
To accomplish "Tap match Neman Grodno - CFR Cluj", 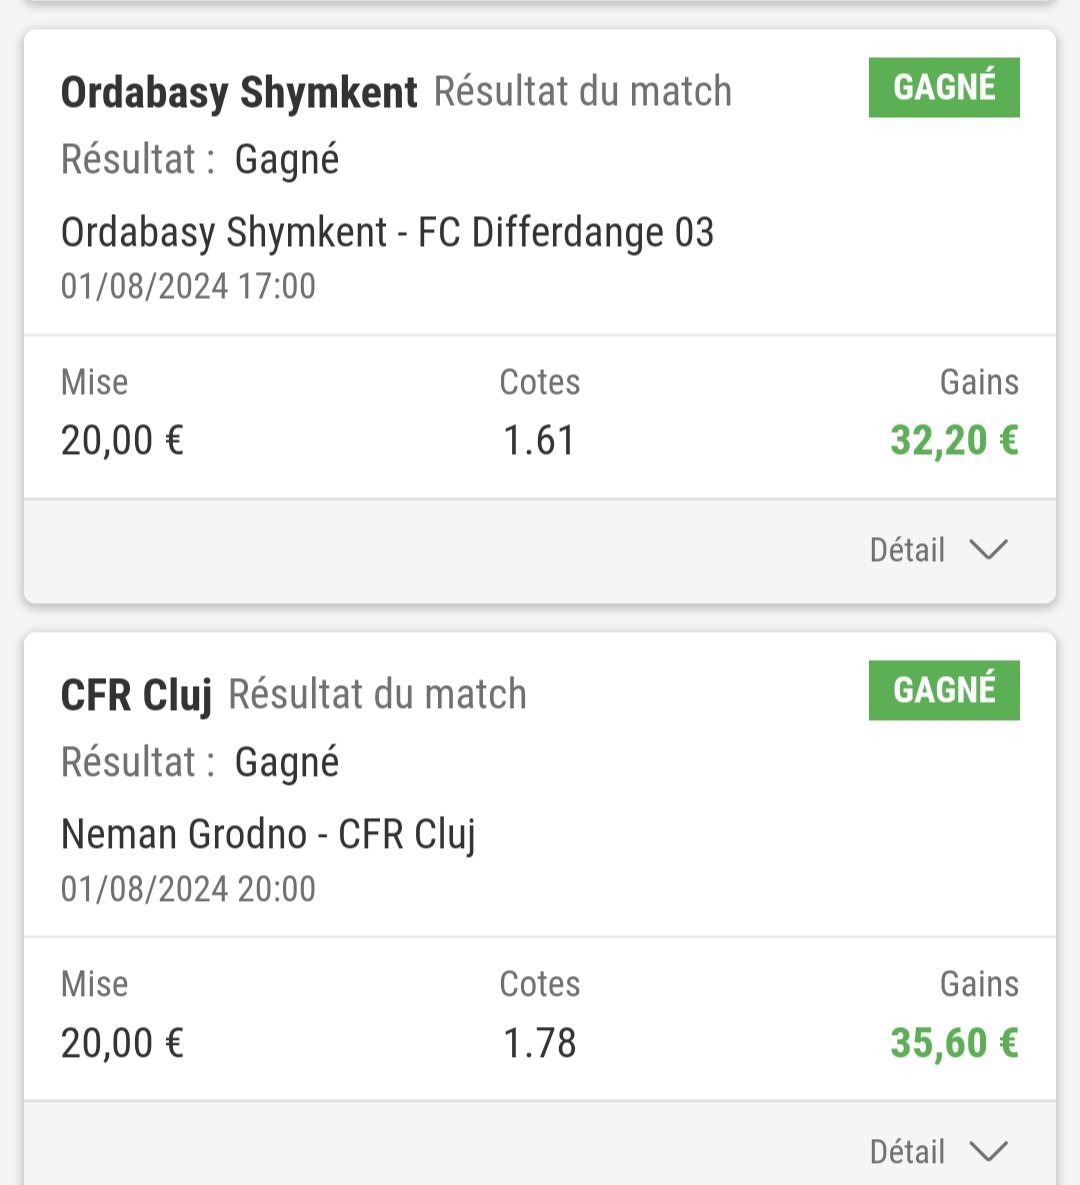I will pos(268,835).
